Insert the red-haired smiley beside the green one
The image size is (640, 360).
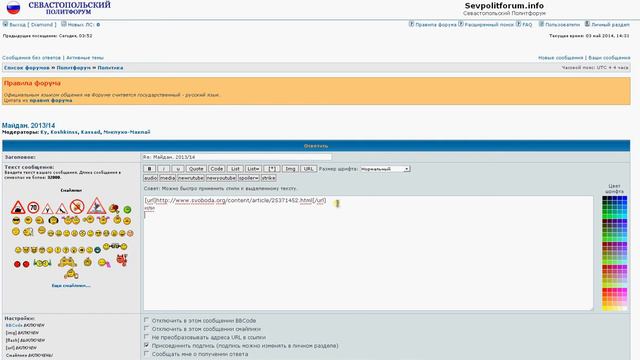(114, 208)
